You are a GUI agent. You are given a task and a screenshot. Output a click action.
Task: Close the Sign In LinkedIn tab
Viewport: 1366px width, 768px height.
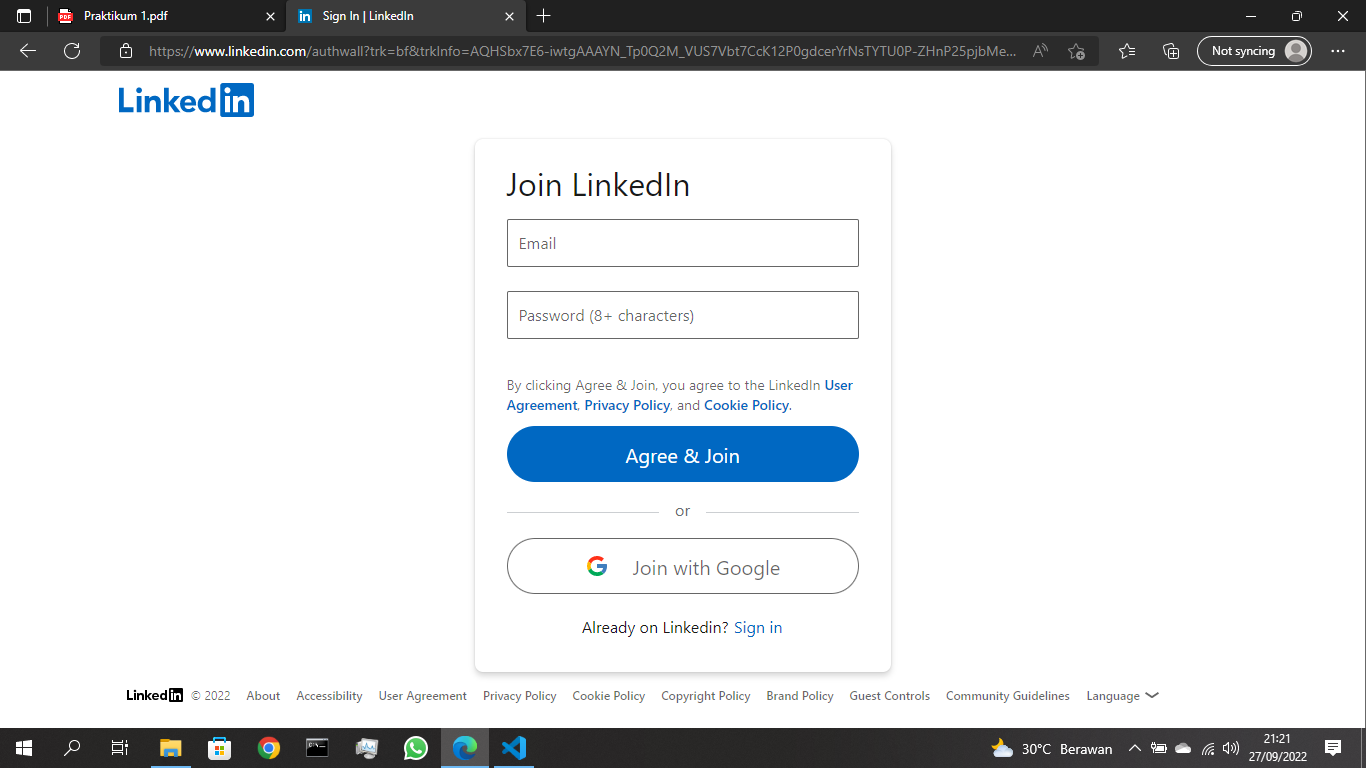pos(509,17)
